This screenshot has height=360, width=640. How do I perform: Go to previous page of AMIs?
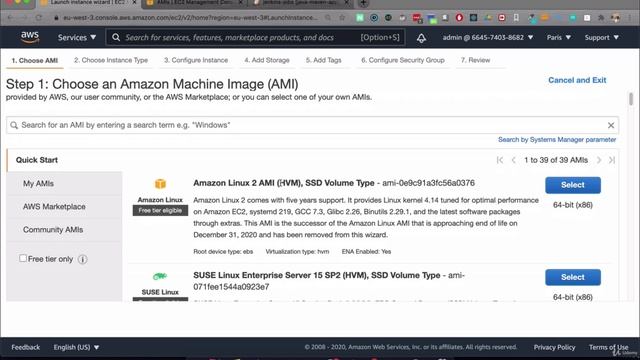coord(514,160)
